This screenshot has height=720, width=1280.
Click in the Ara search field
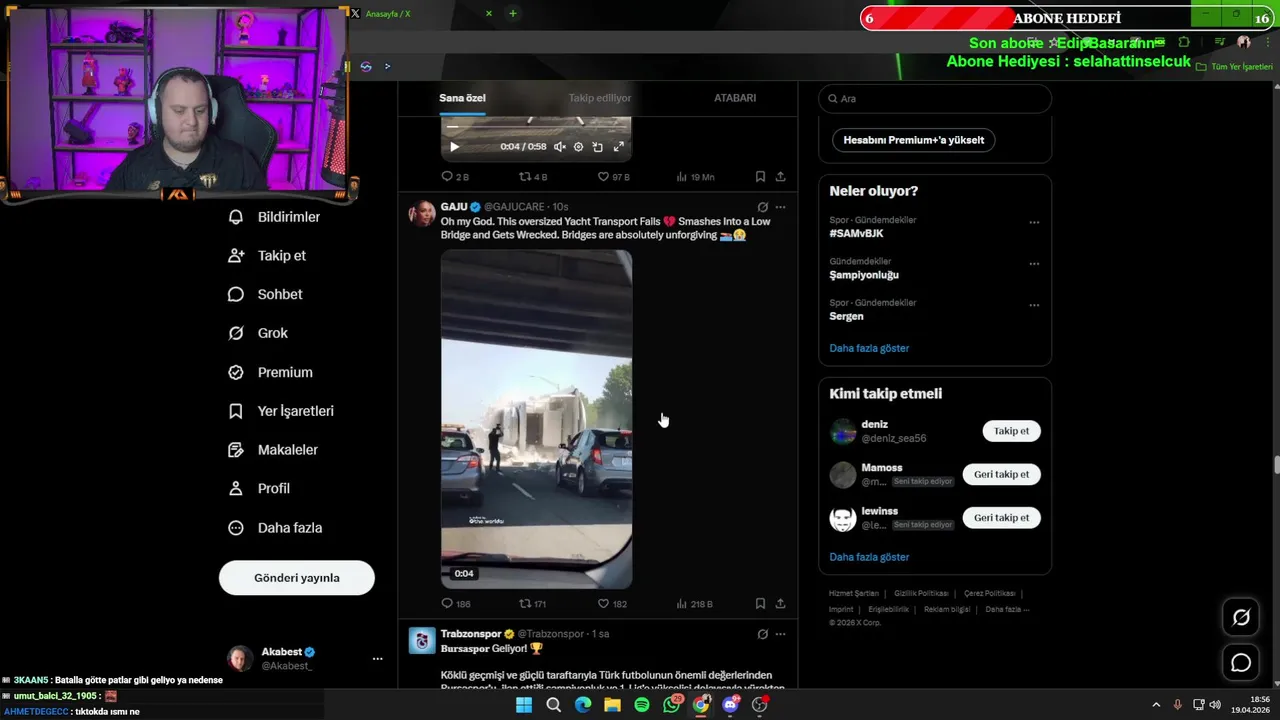click(x=935, y=99)
